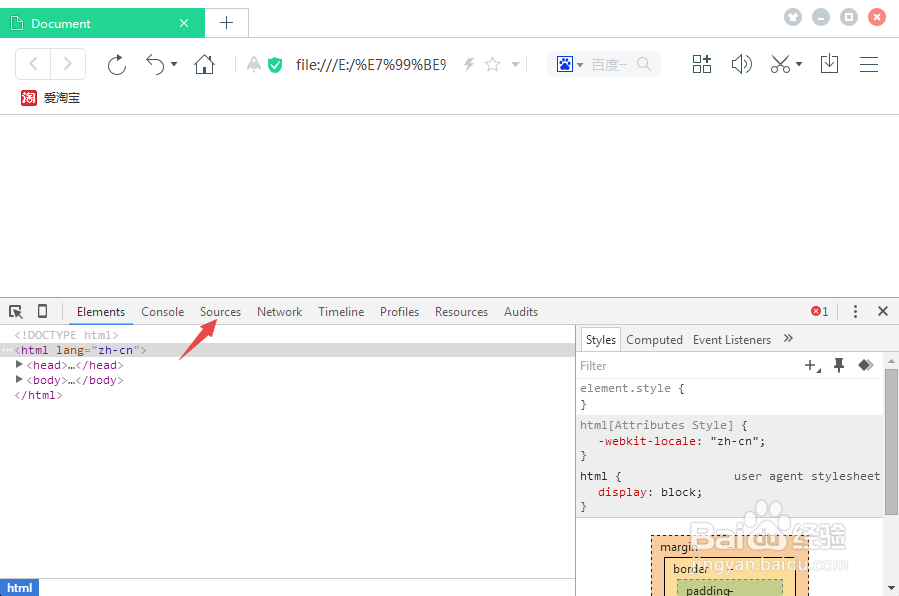Open the downloads icon
The height and width of the screenshot is (596, 899).
(x=829, y=64)
